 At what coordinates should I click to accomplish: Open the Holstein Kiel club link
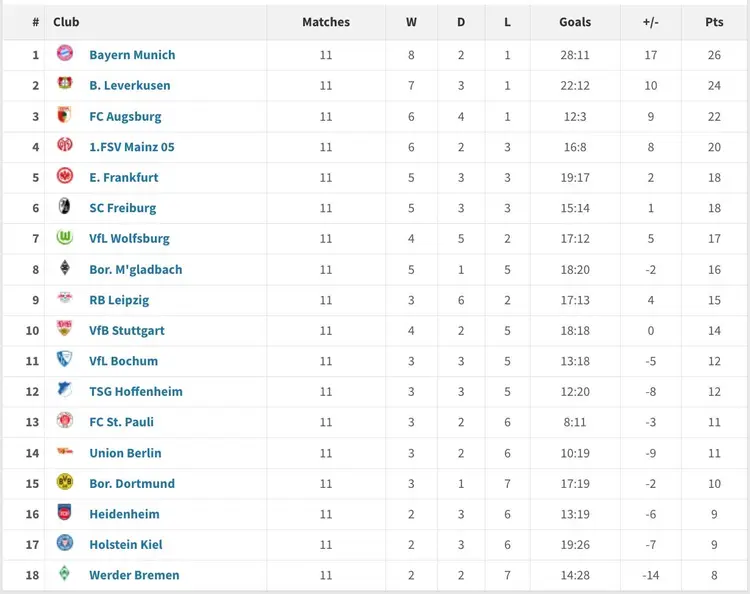126,545
